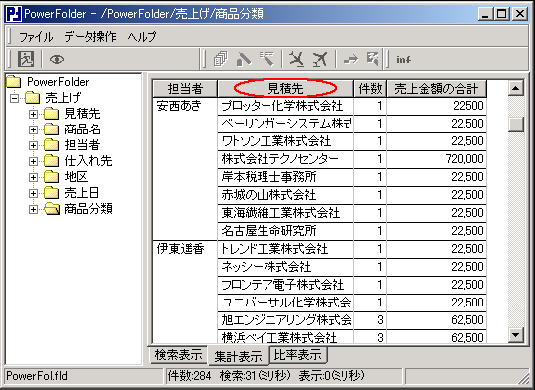Maximize the PowerFolder window
This screenshot has width=535, height=390.
coord(502,14)
